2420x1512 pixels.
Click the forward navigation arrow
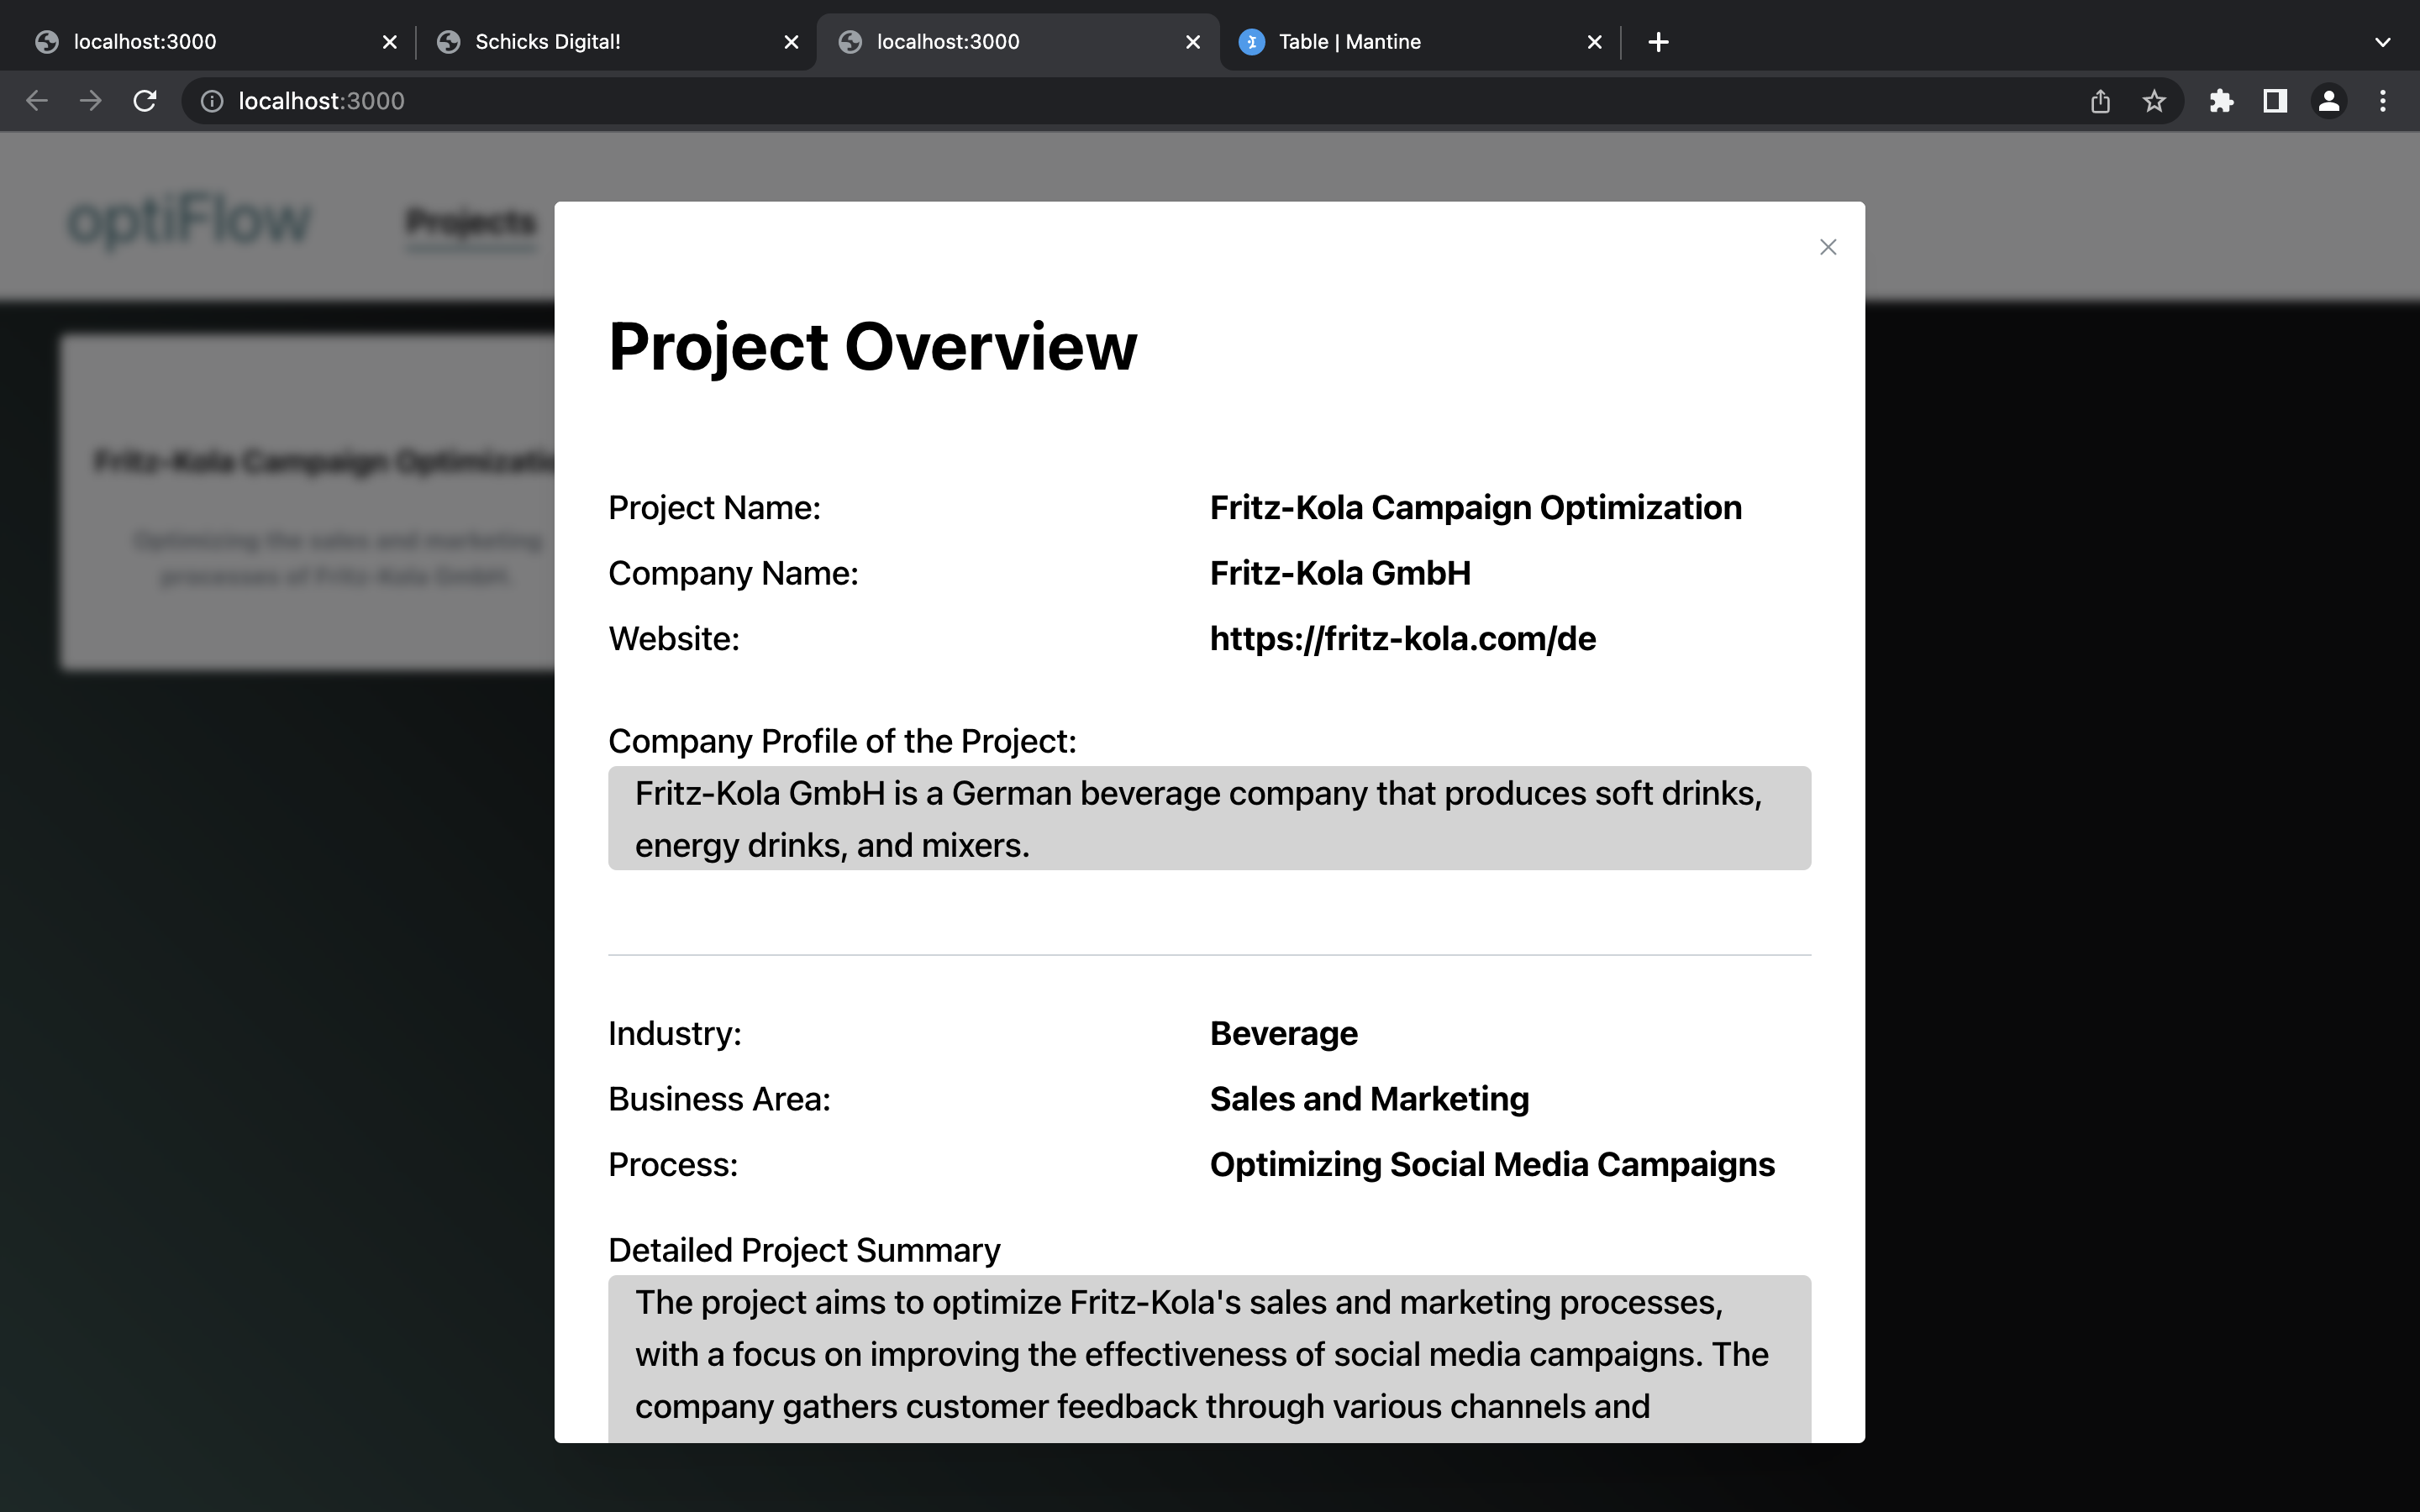(91, 101)
